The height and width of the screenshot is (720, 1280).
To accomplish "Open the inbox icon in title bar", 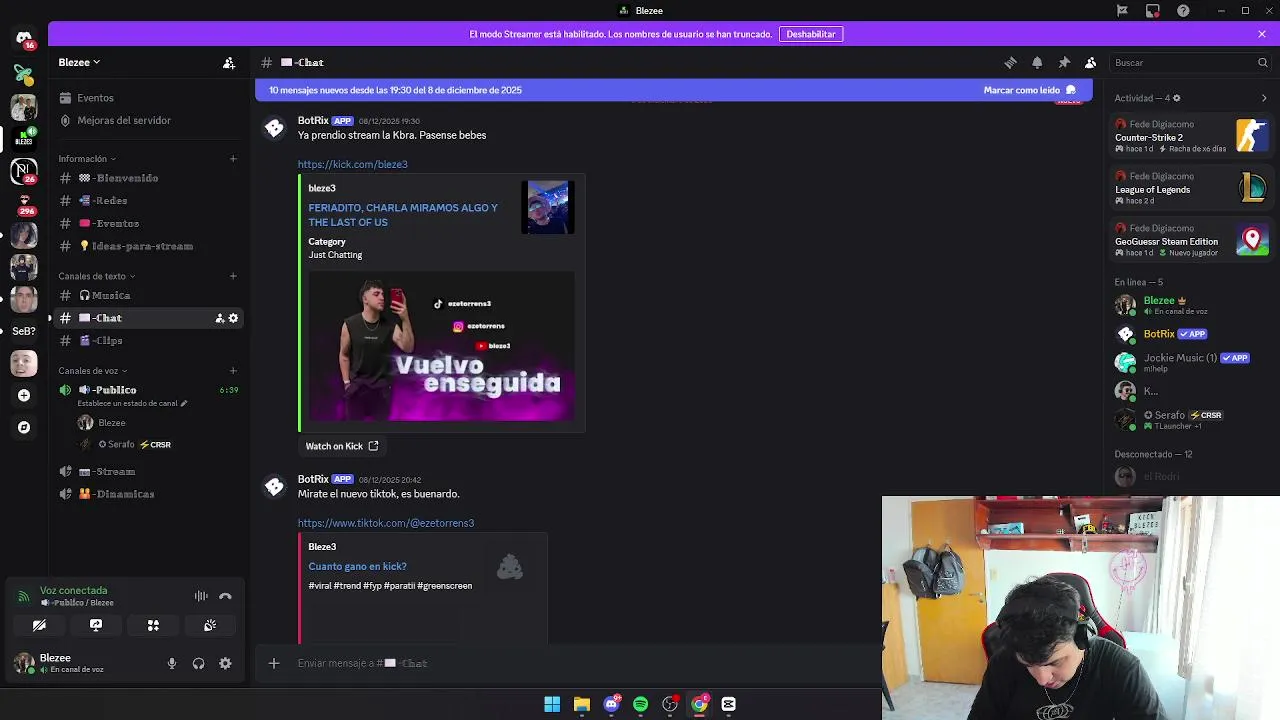I will [1153, 11].
